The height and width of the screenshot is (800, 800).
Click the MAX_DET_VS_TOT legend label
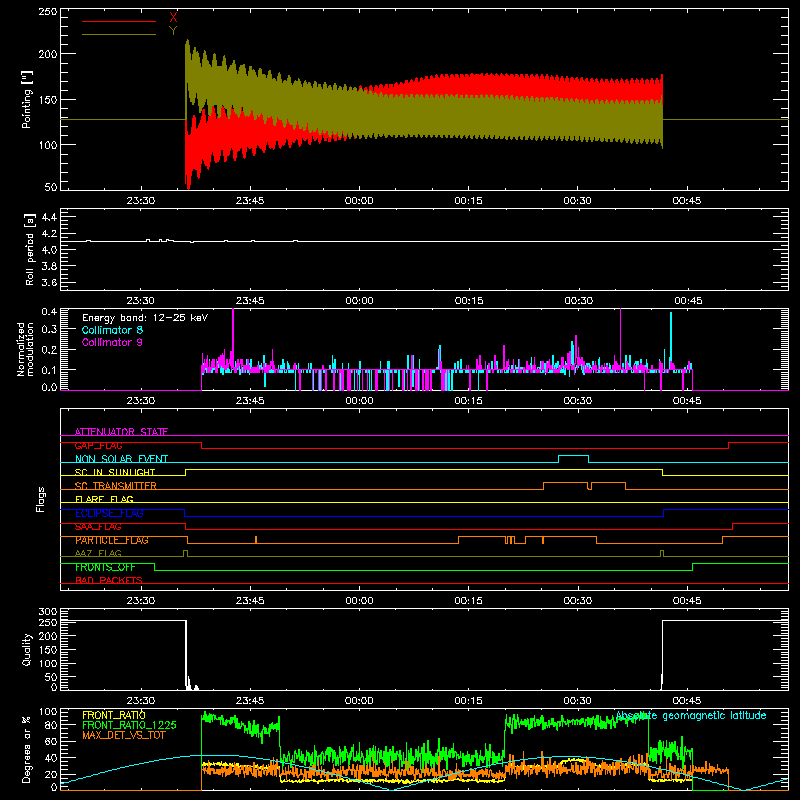tap(124, 735)
